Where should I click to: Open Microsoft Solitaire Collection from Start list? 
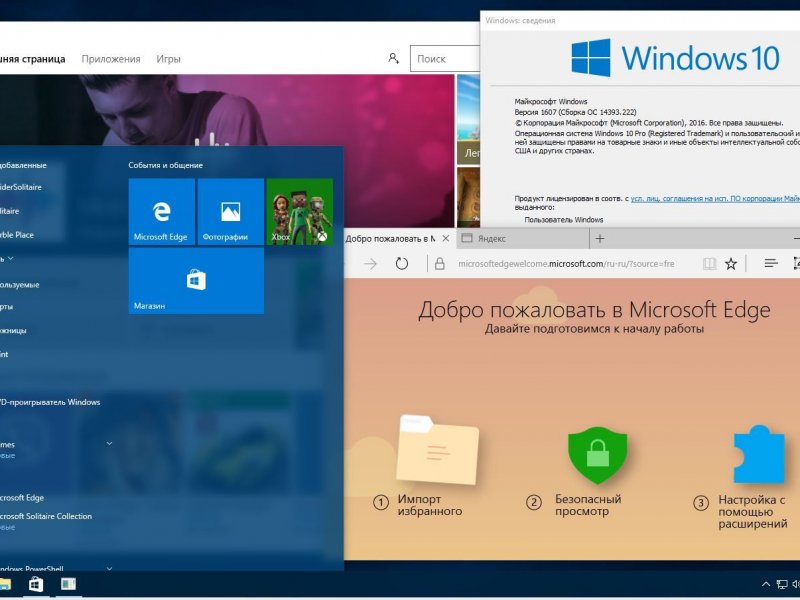pos(46,516)
